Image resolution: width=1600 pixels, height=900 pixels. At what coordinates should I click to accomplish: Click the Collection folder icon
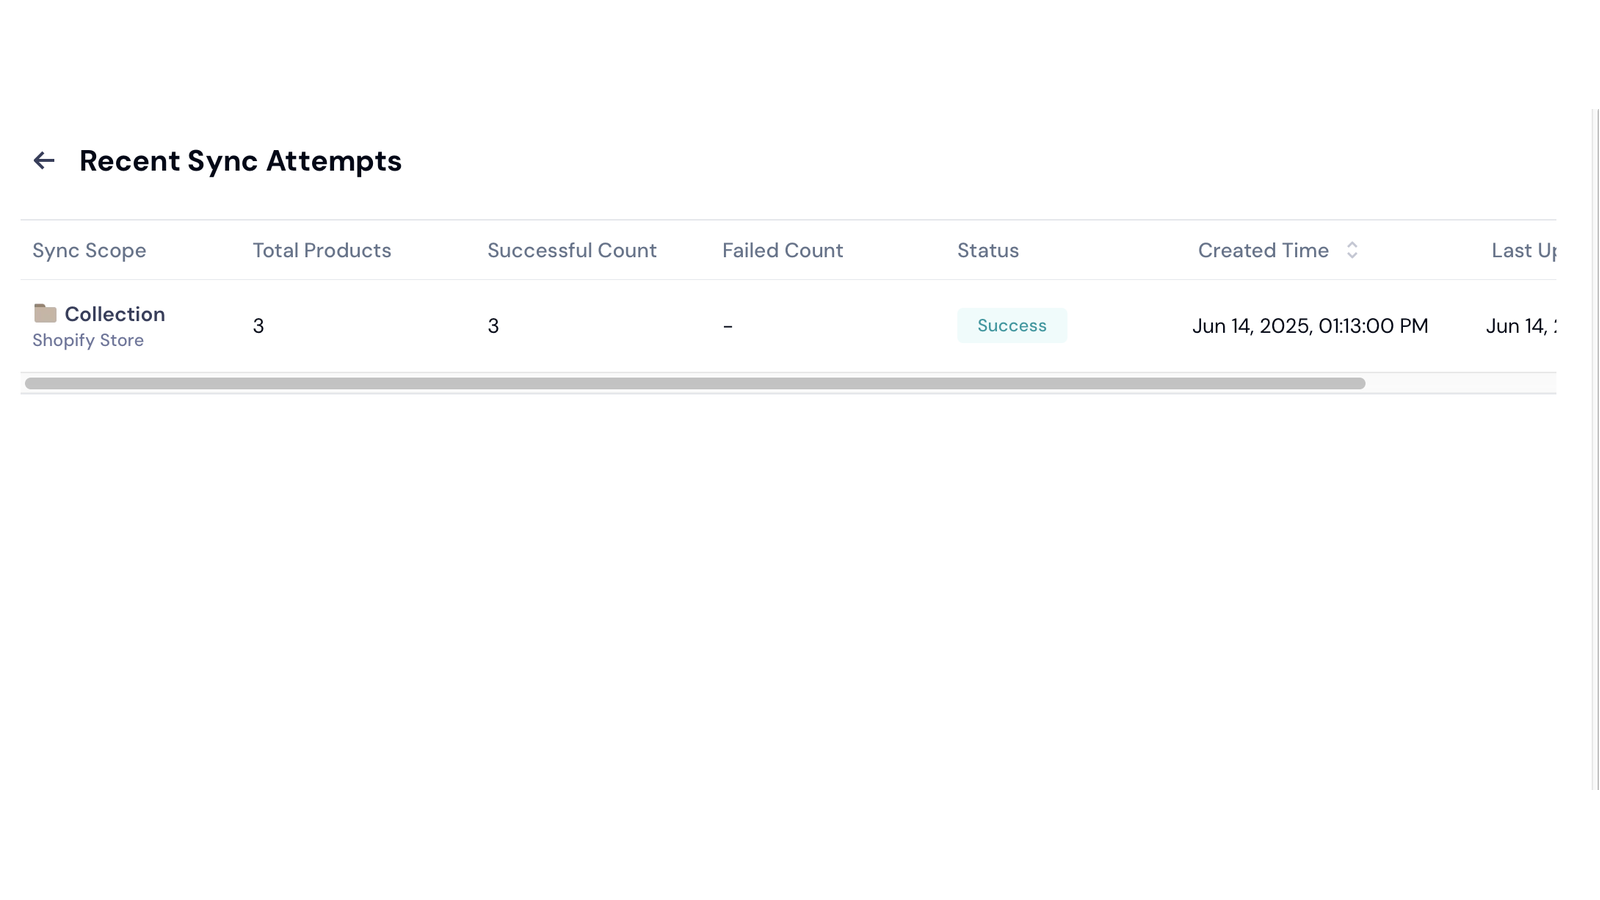pyautogui.click(x=45, y=313)
